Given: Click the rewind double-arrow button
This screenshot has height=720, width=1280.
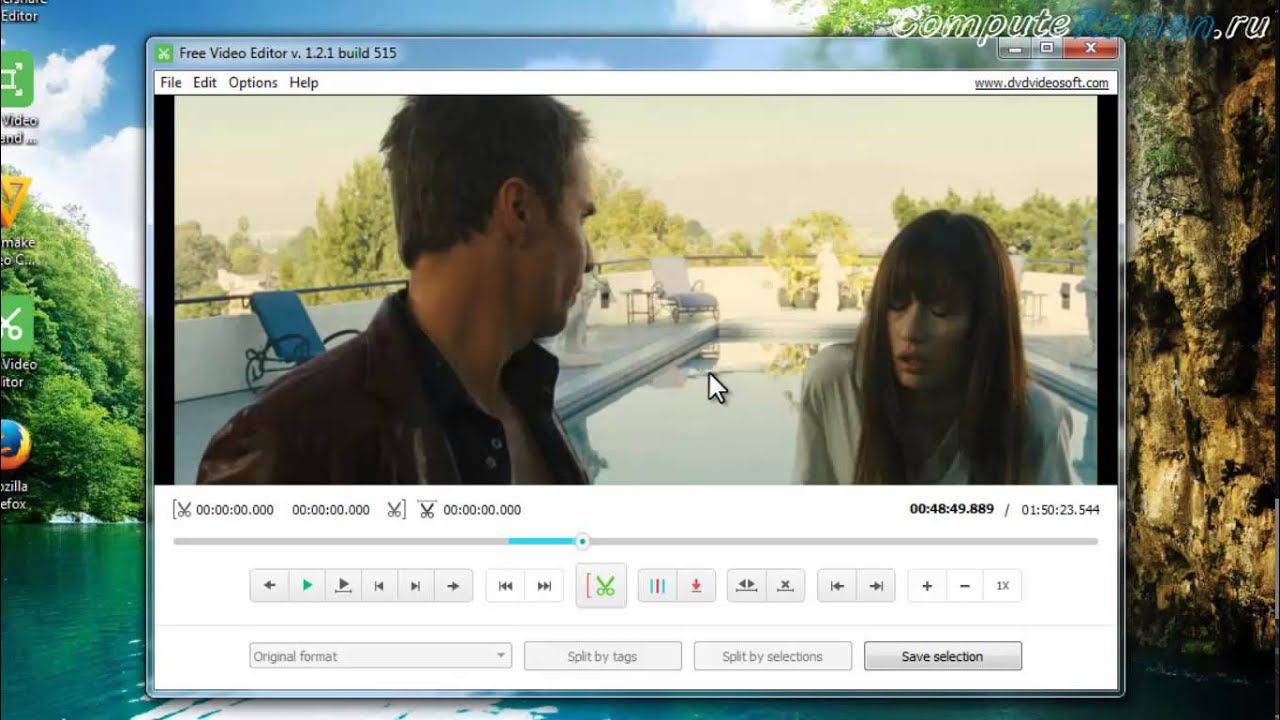Looking at the screenshot, I should pos(506,586).
